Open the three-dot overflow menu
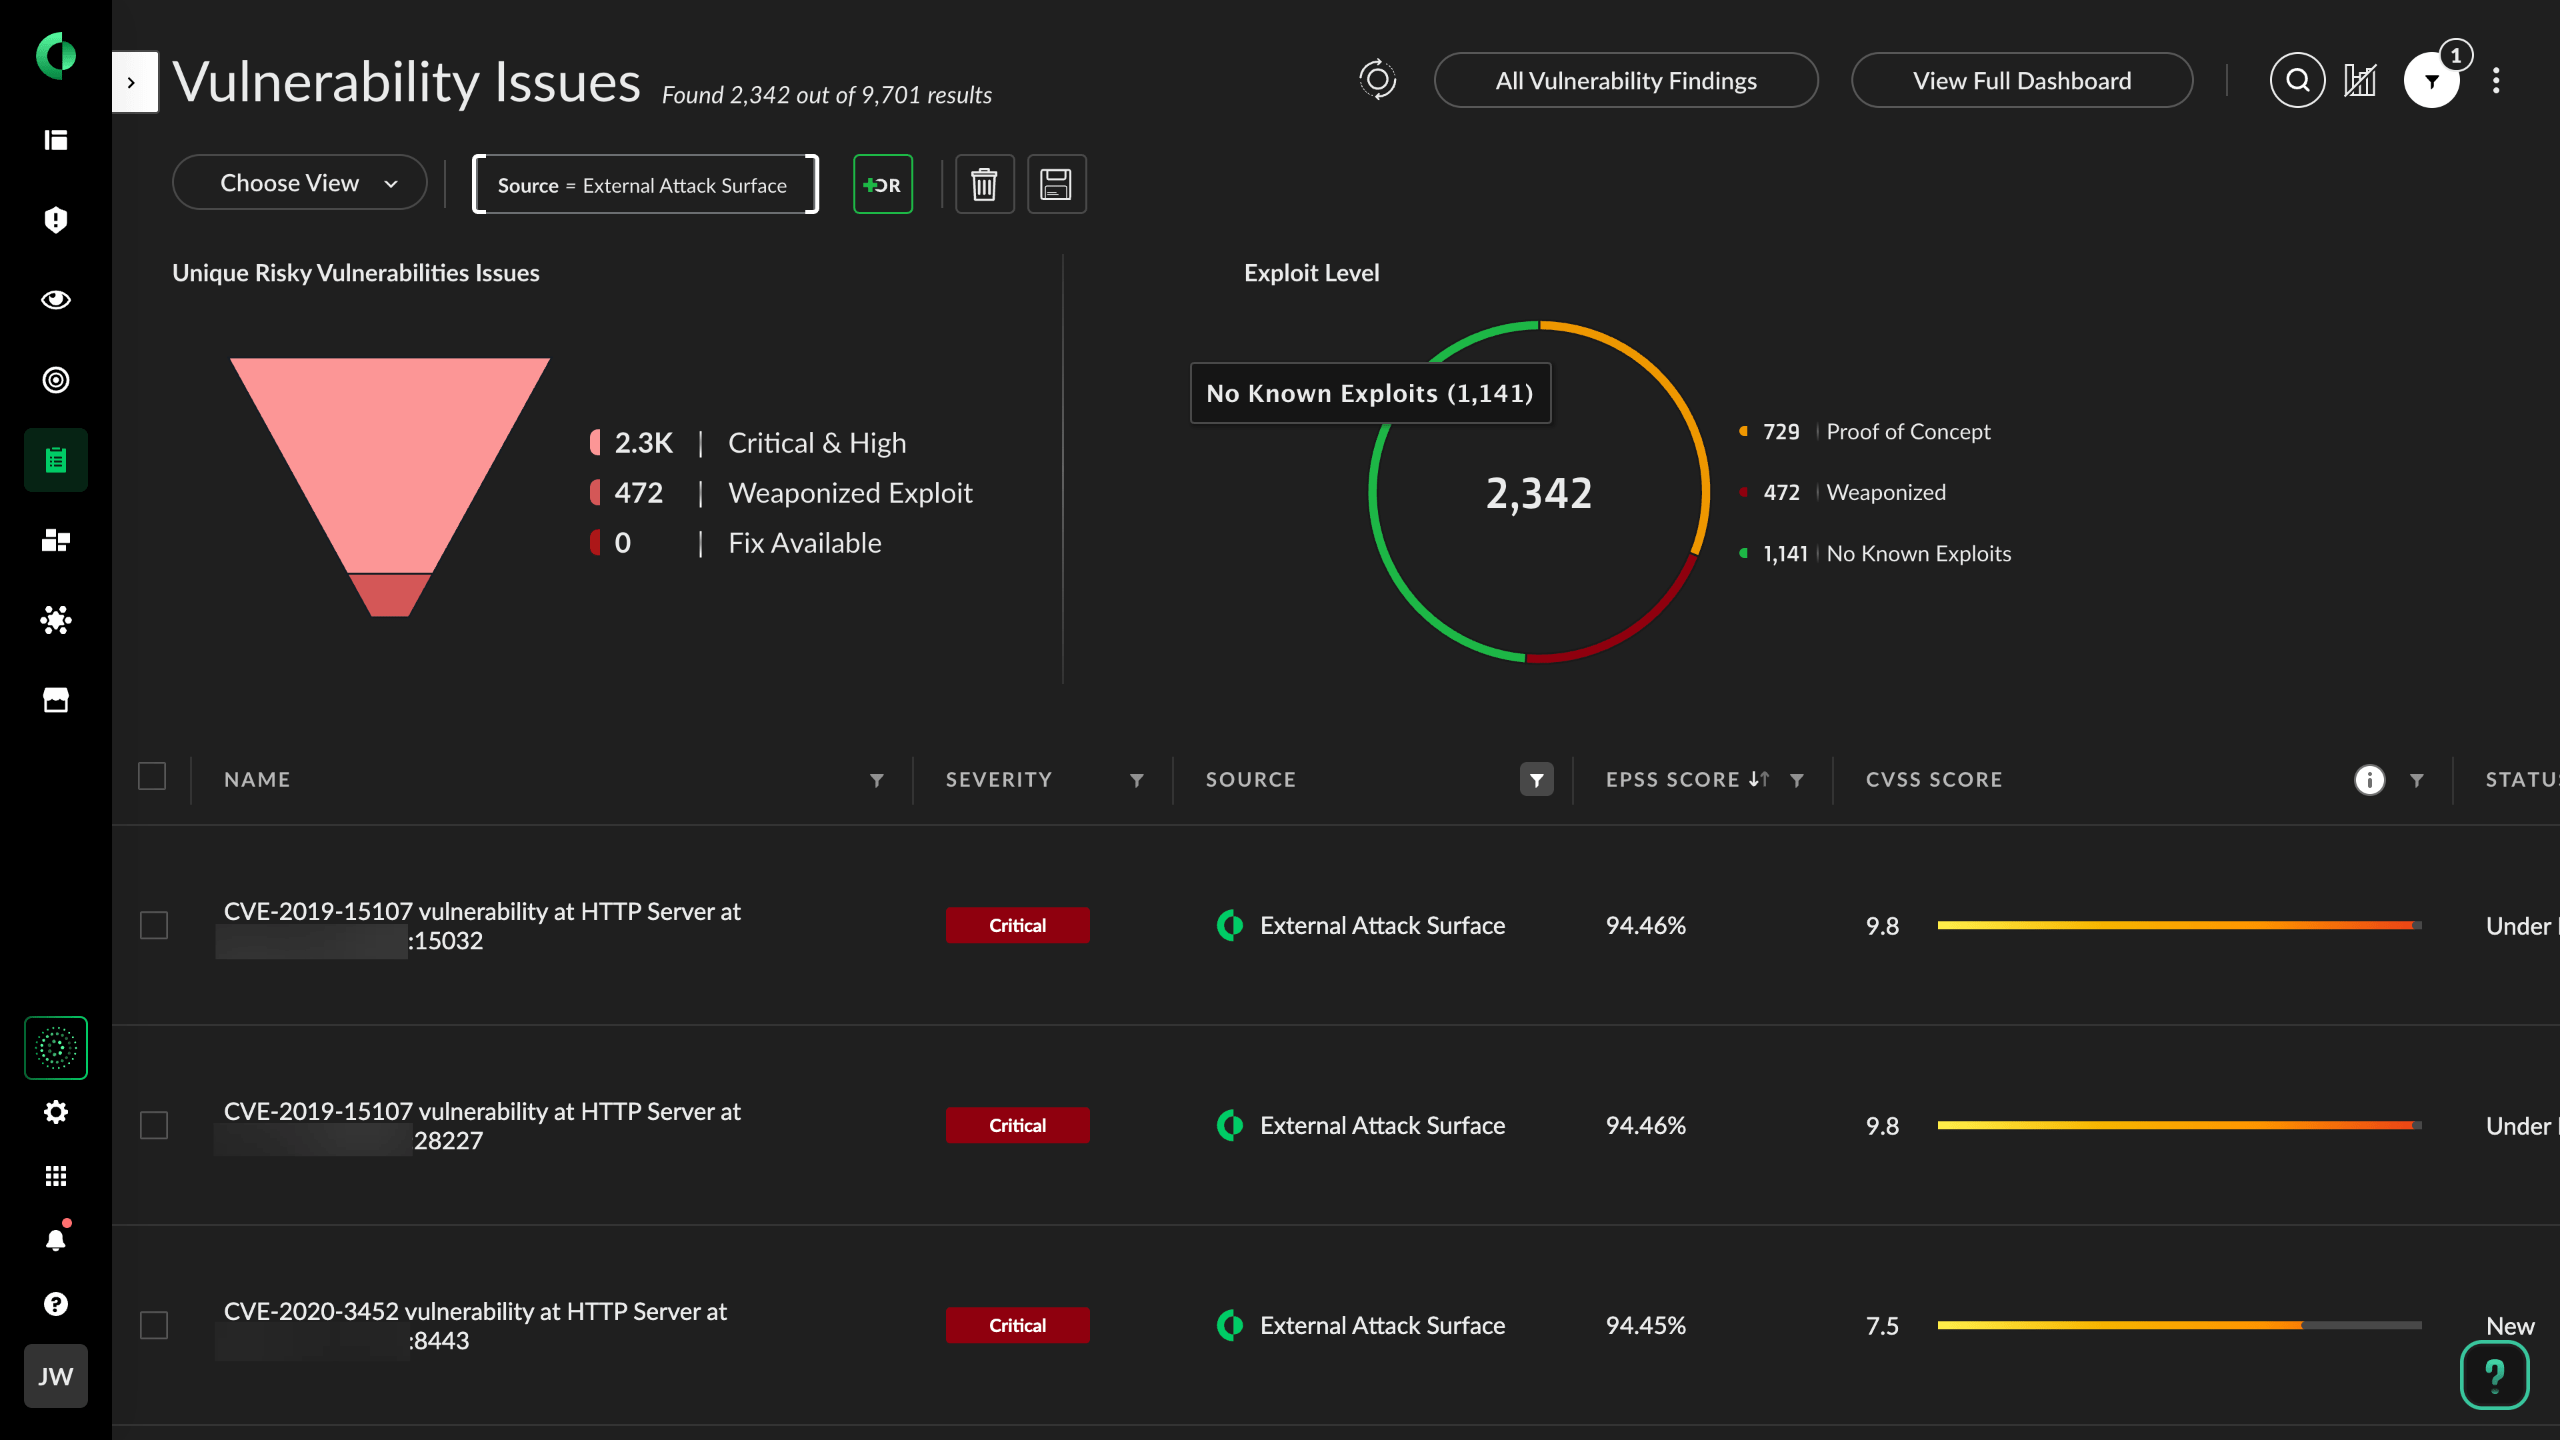 point(2495,80)
